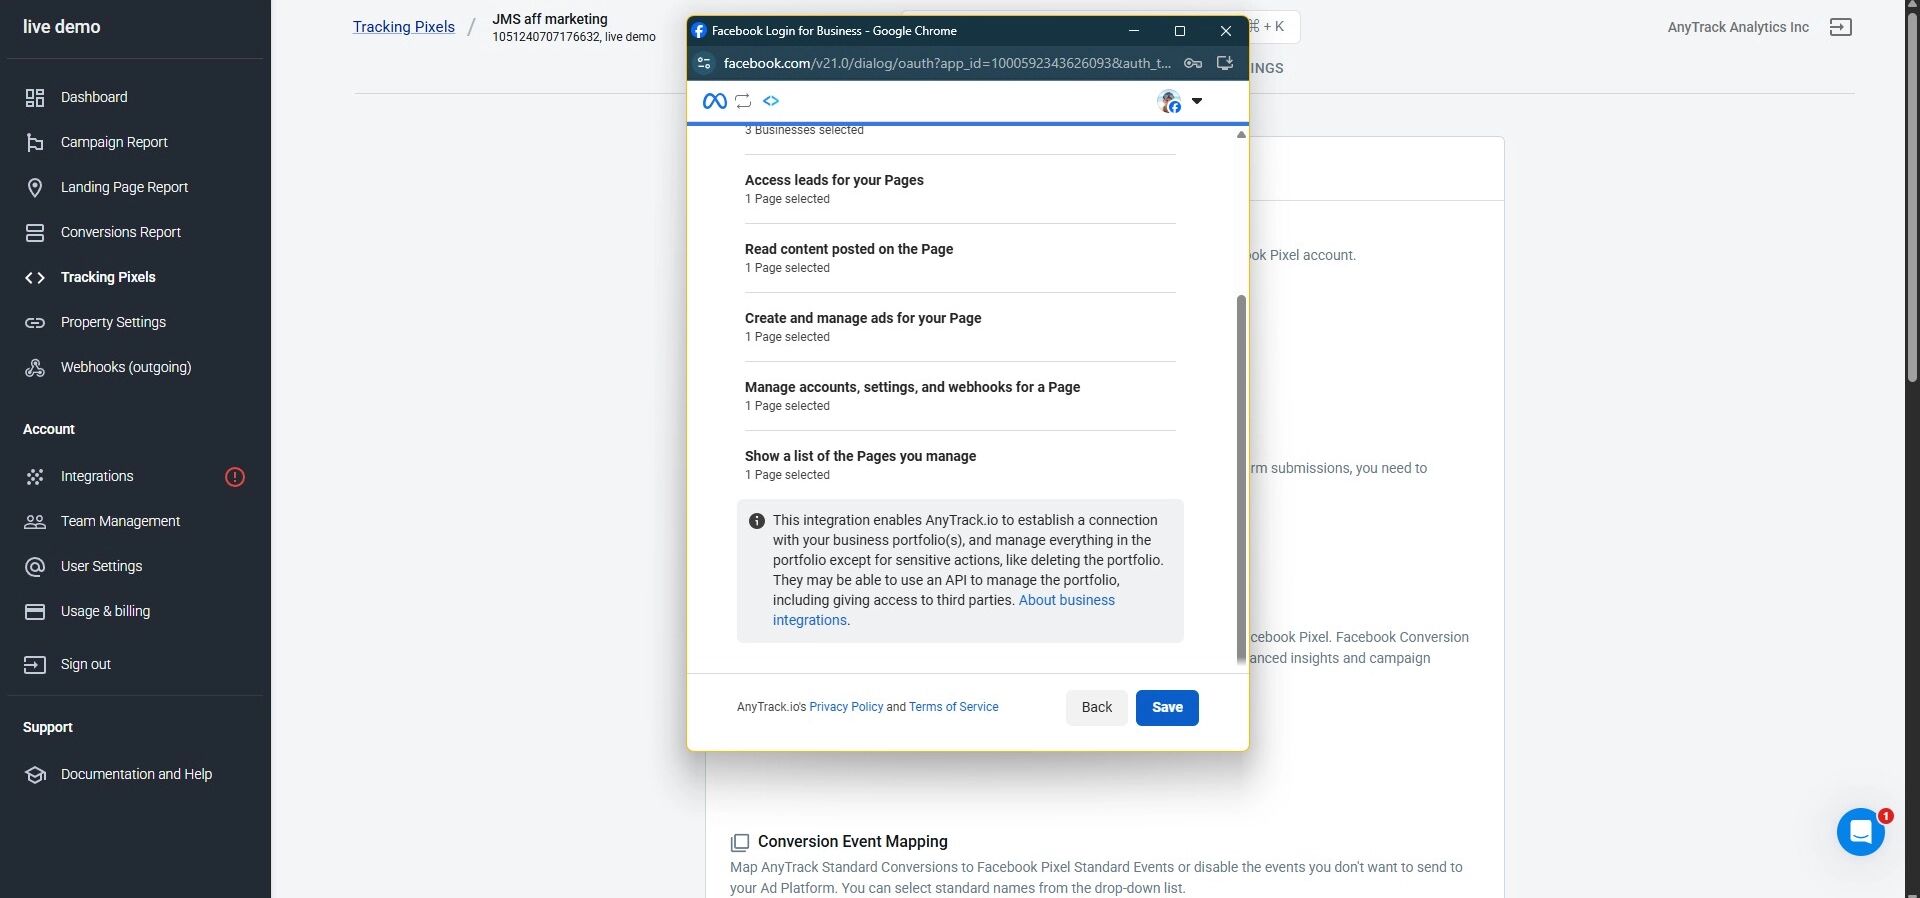Click the Webhooks (outgoing) icon
The height and width of the screenshot is (898, 1920).
35,368
